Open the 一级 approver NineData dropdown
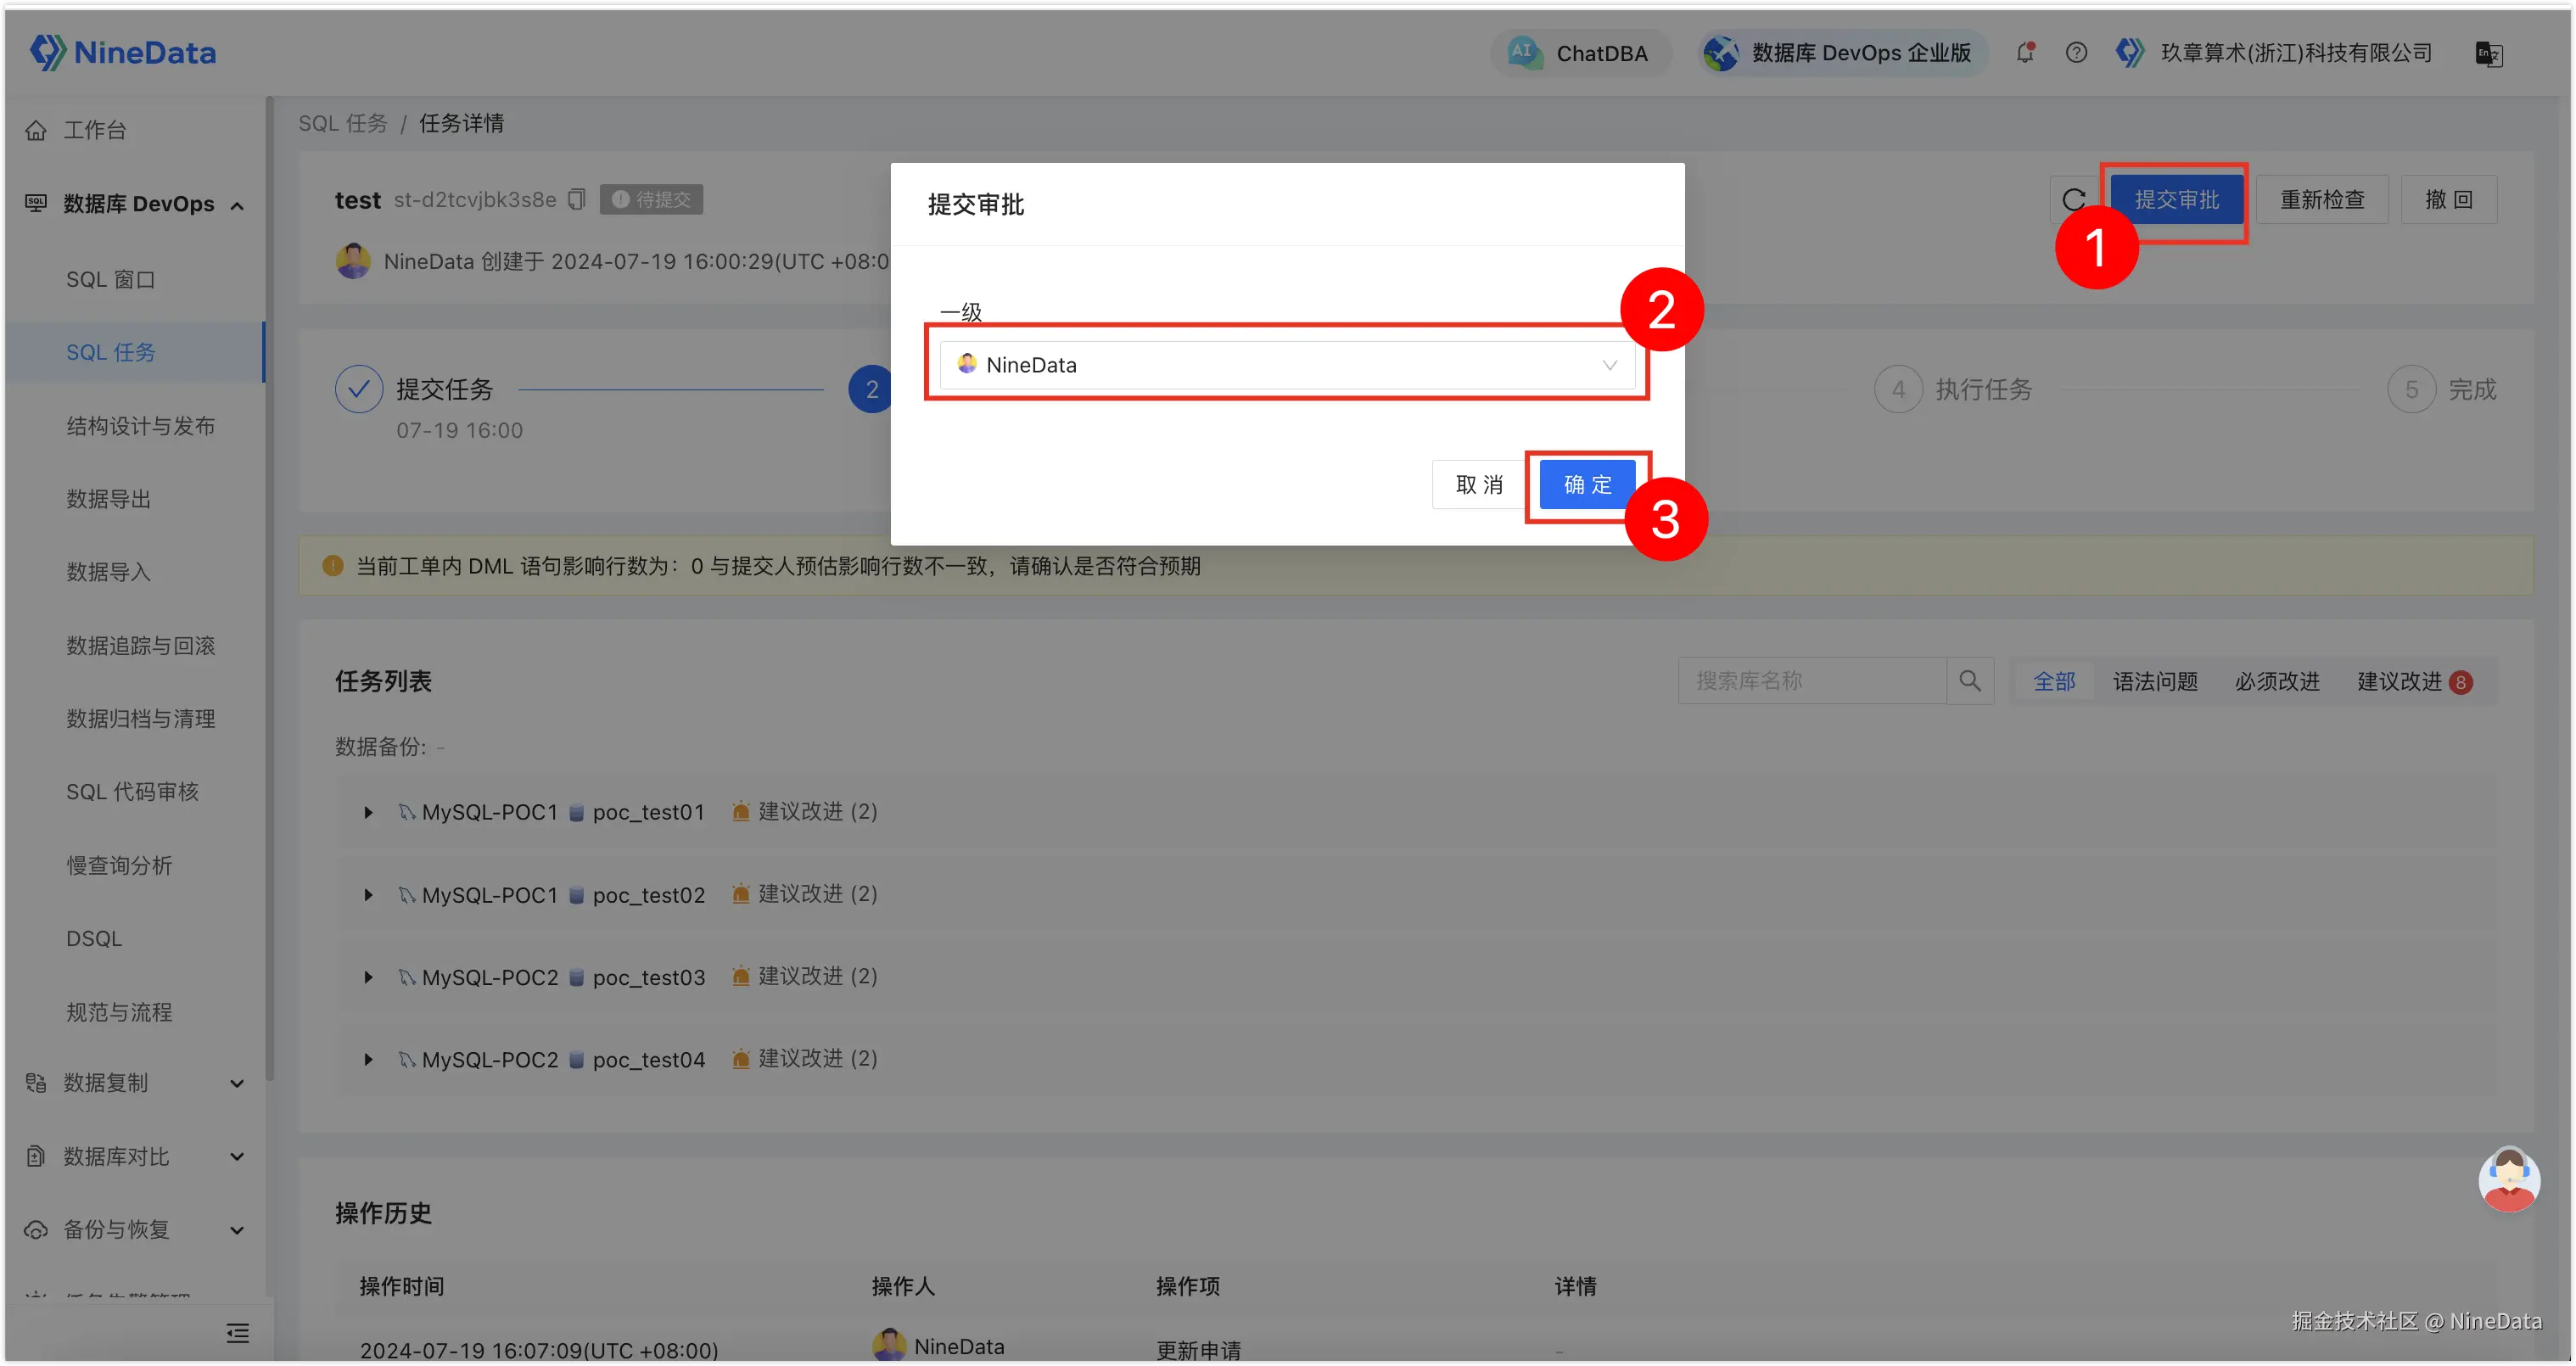 tap(1286, 365)
